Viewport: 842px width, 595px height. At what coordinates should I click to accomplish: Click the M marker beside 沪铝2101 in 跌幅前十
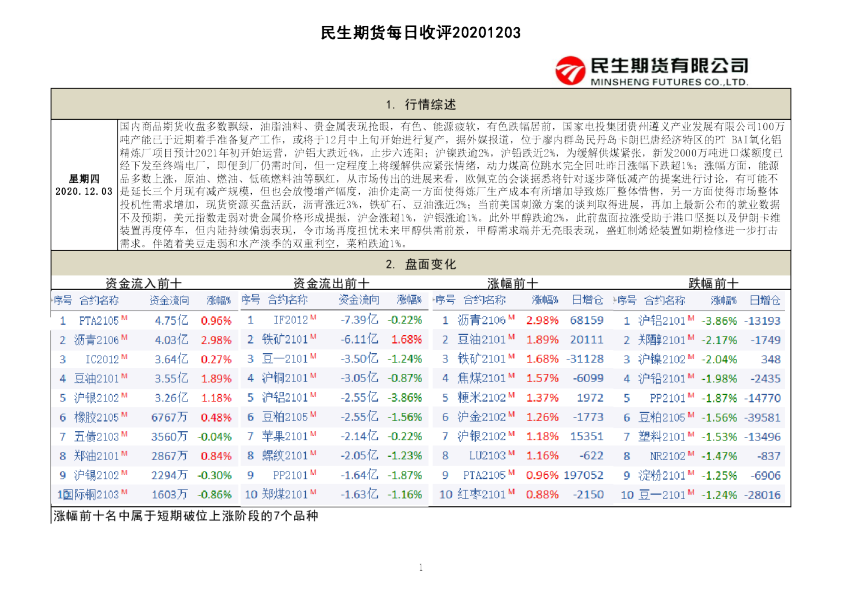click(690, 316)
